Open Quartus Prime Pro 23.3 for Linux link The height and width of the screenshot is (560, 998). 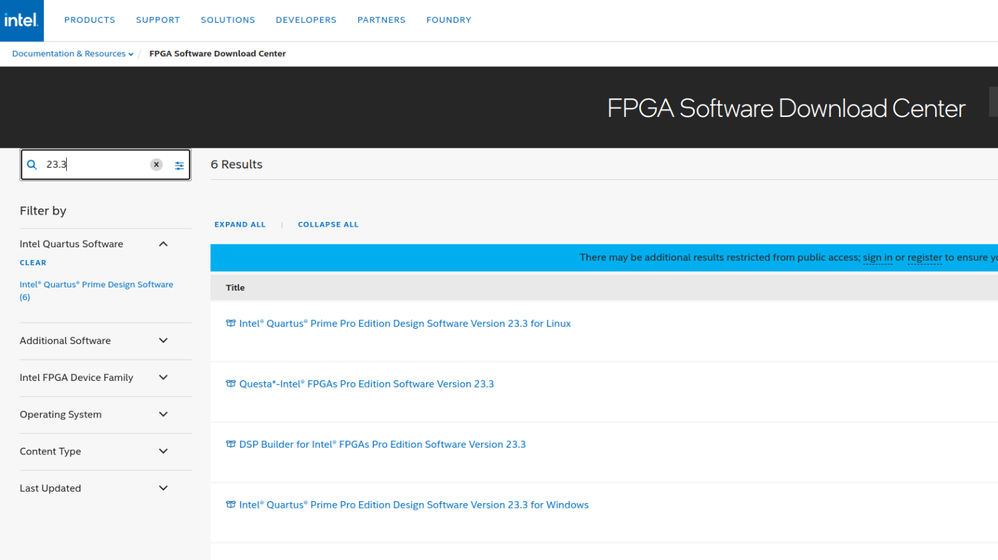click(405, 324)
